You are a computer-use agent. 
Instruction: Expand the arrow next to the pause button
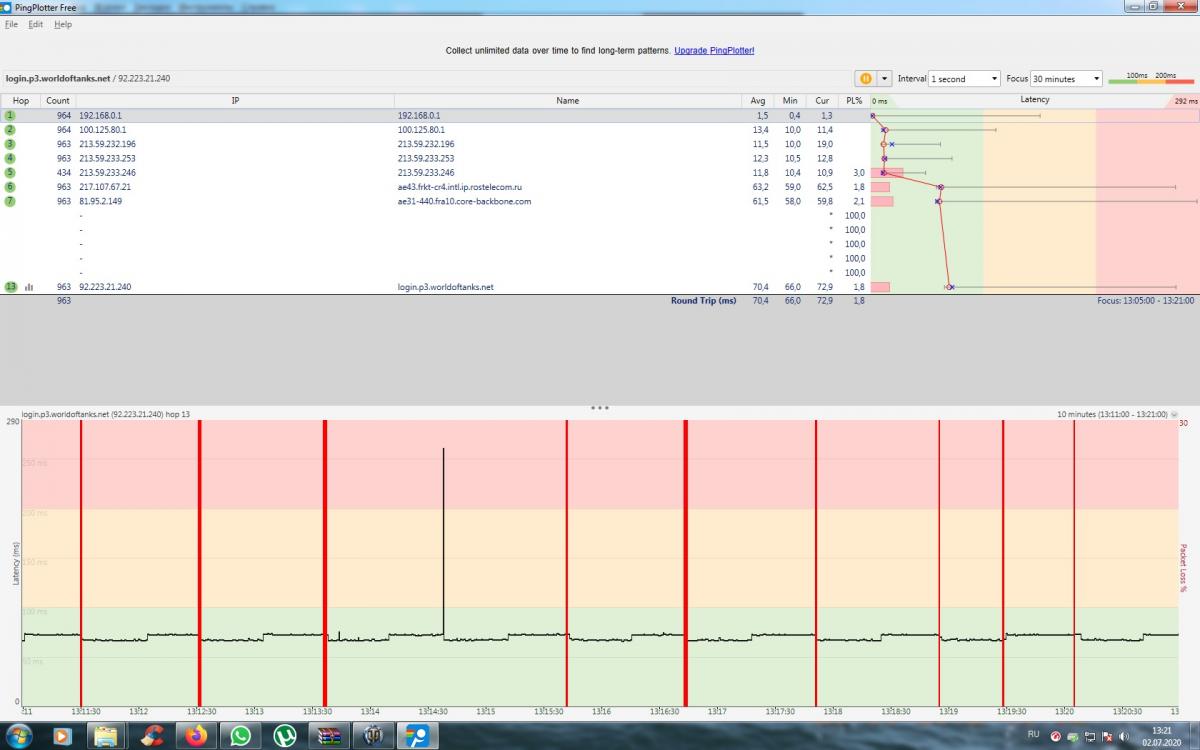[x=884, y=78]
